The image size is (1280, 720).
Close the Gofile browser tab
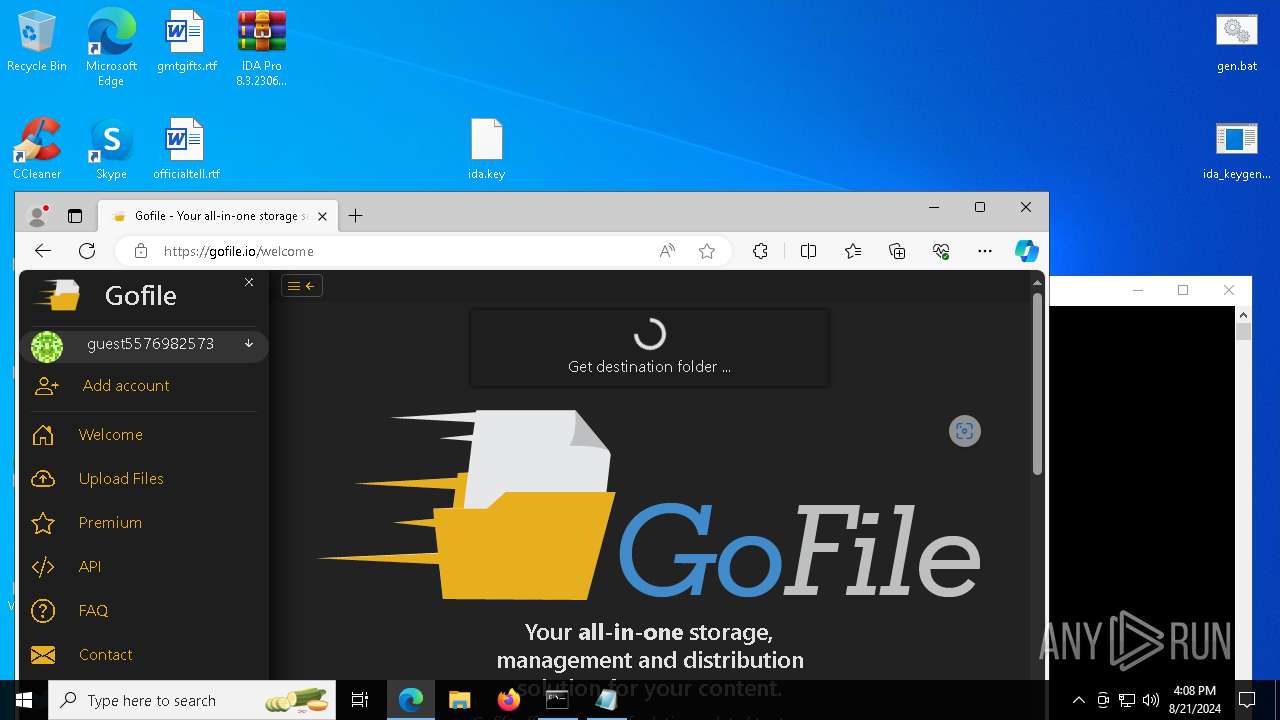323,216
